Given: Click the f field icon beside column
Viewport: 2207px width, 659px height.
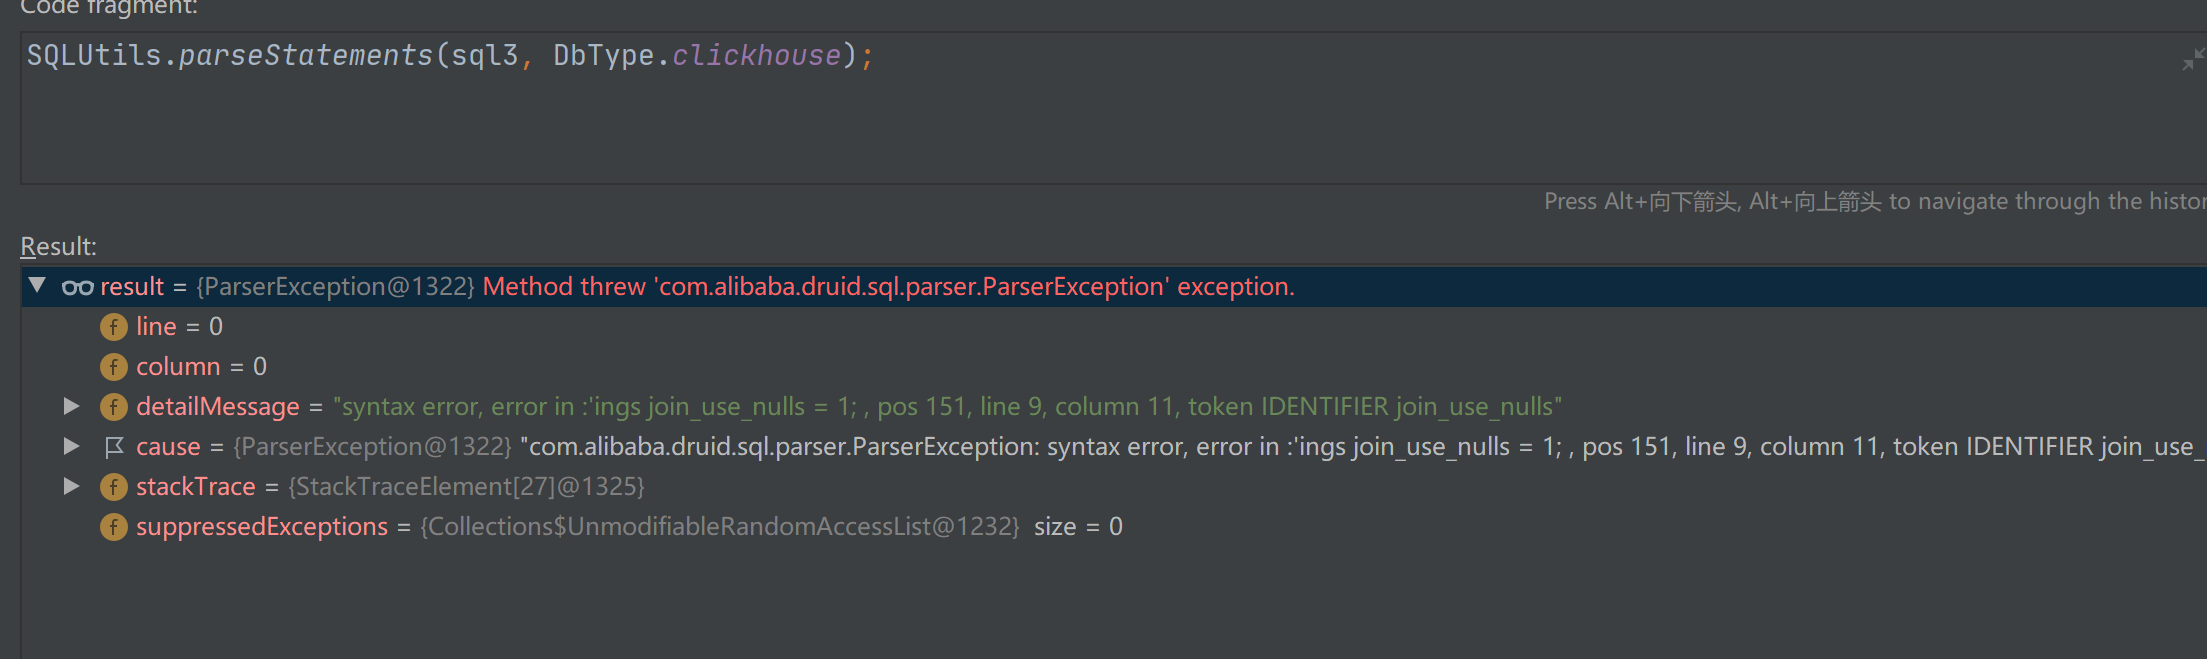Looking at the screenshot, I should pos(114,366).
